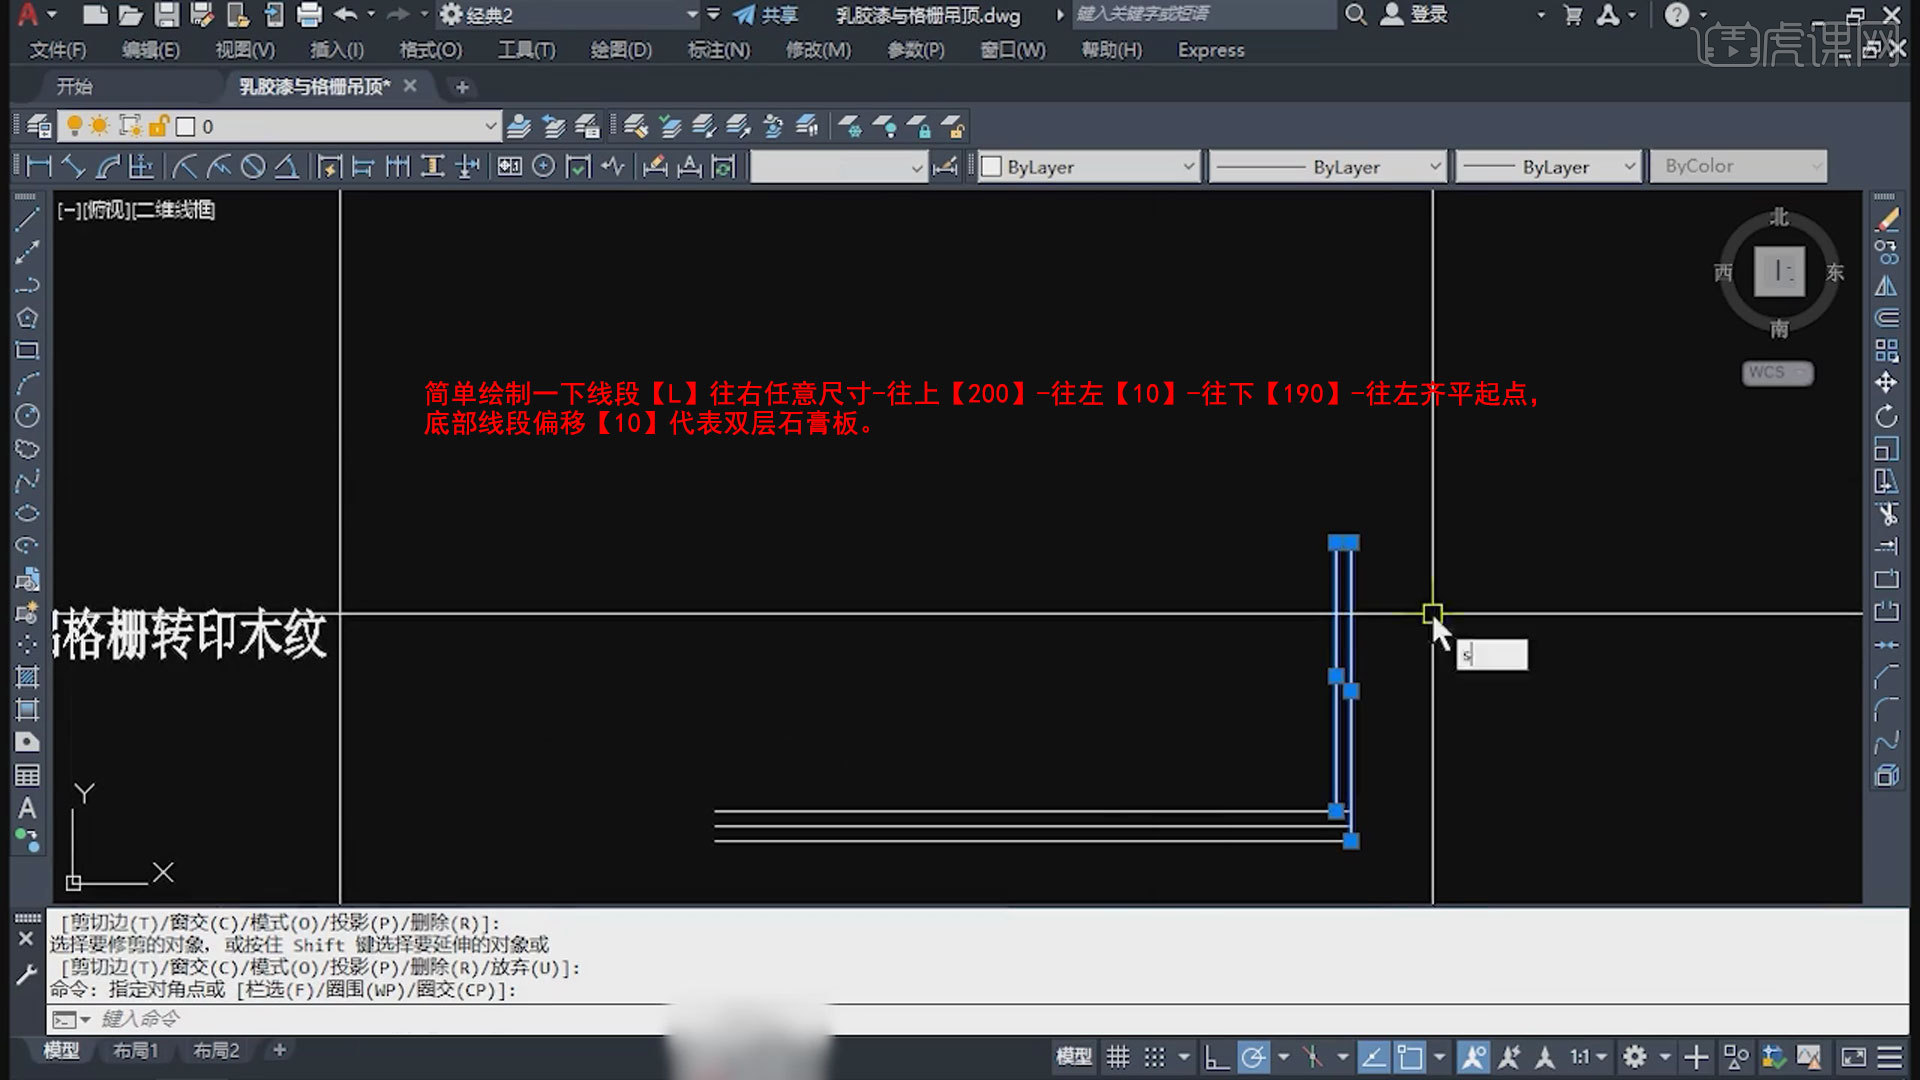This screenshot has width=1920, height=1080.
Task: Open Layer Properties Manager icon
Action: tap(39, 127)
